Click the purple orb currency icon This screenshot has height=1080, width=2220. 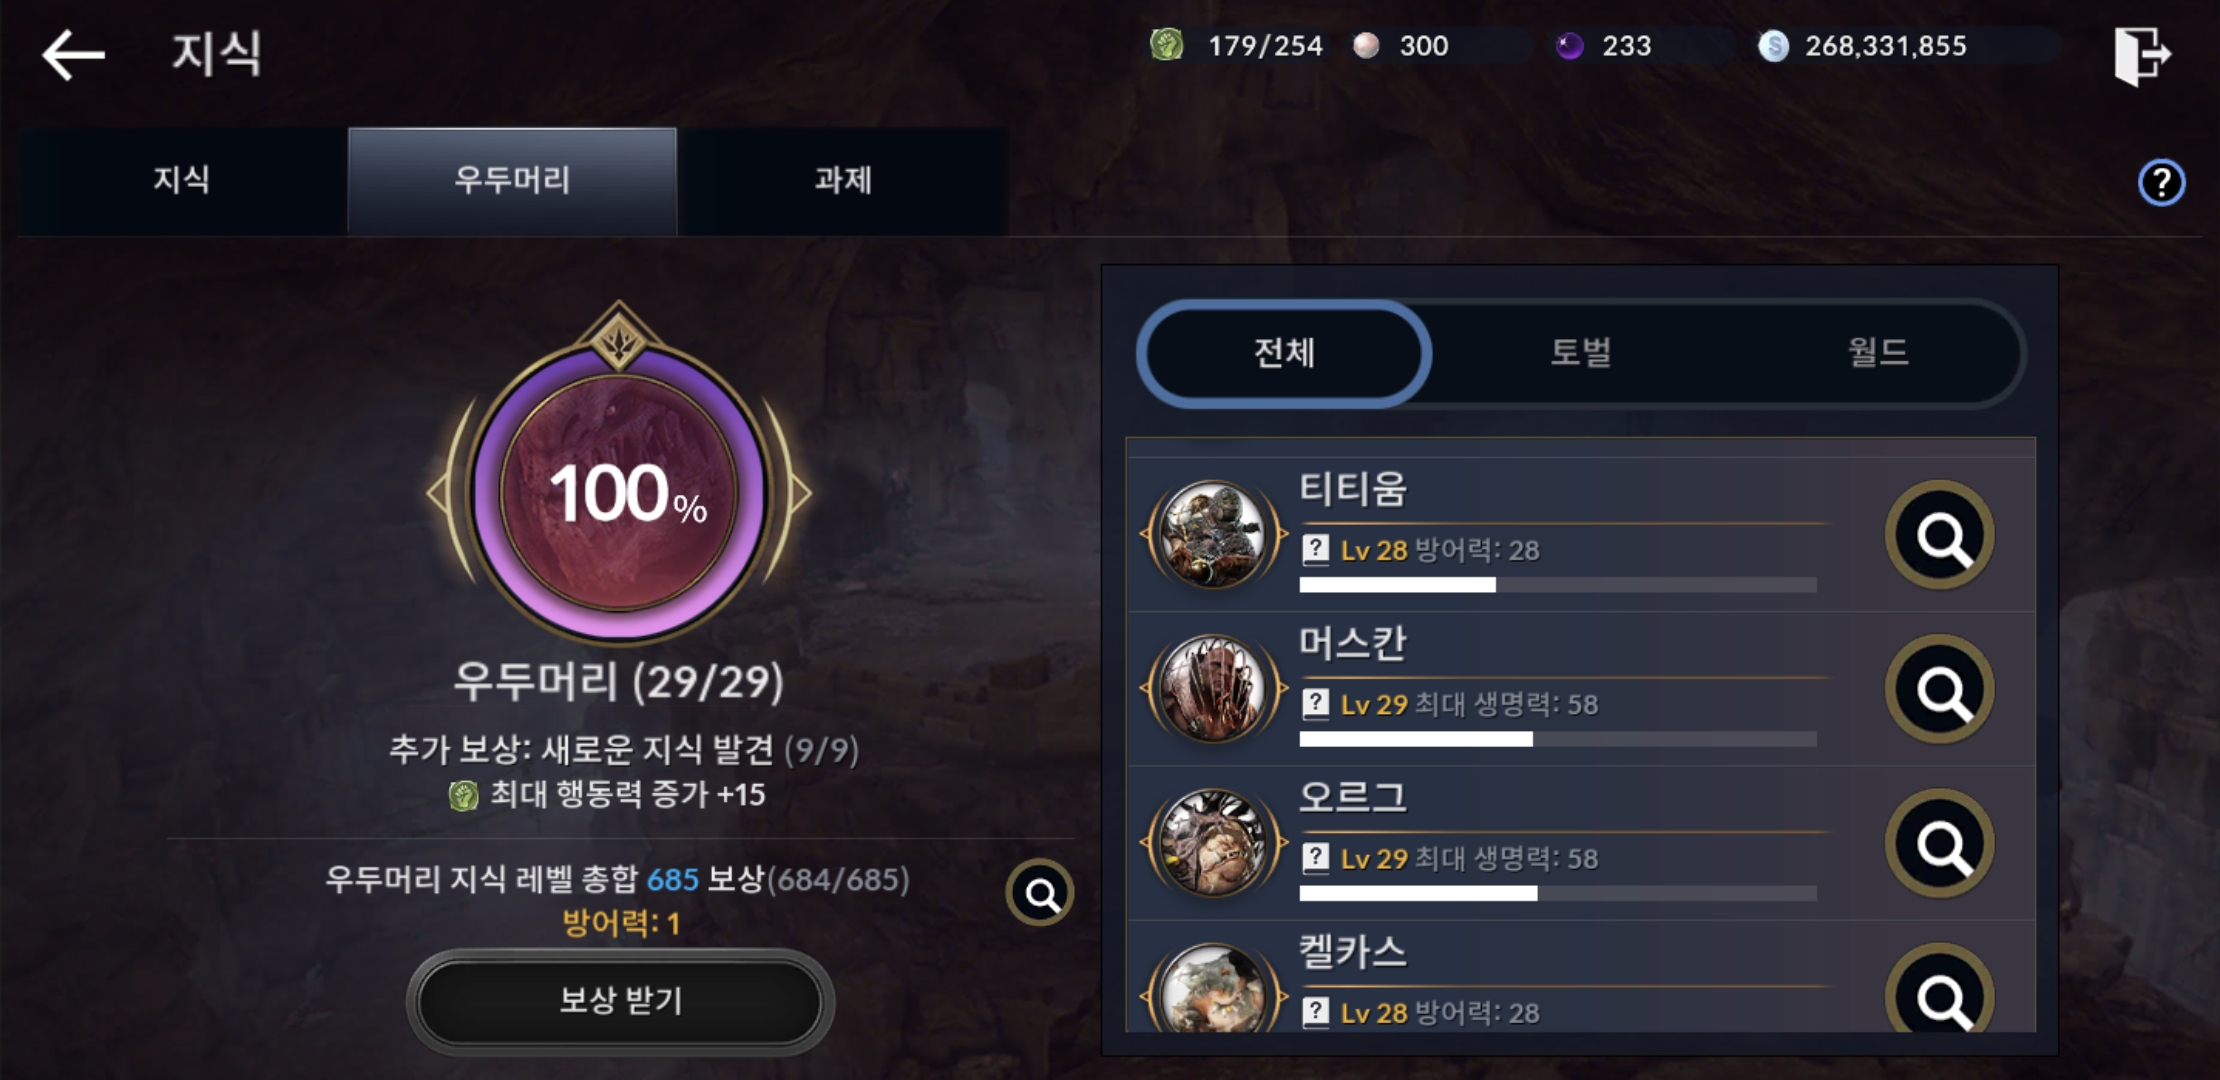(1569, 46)
